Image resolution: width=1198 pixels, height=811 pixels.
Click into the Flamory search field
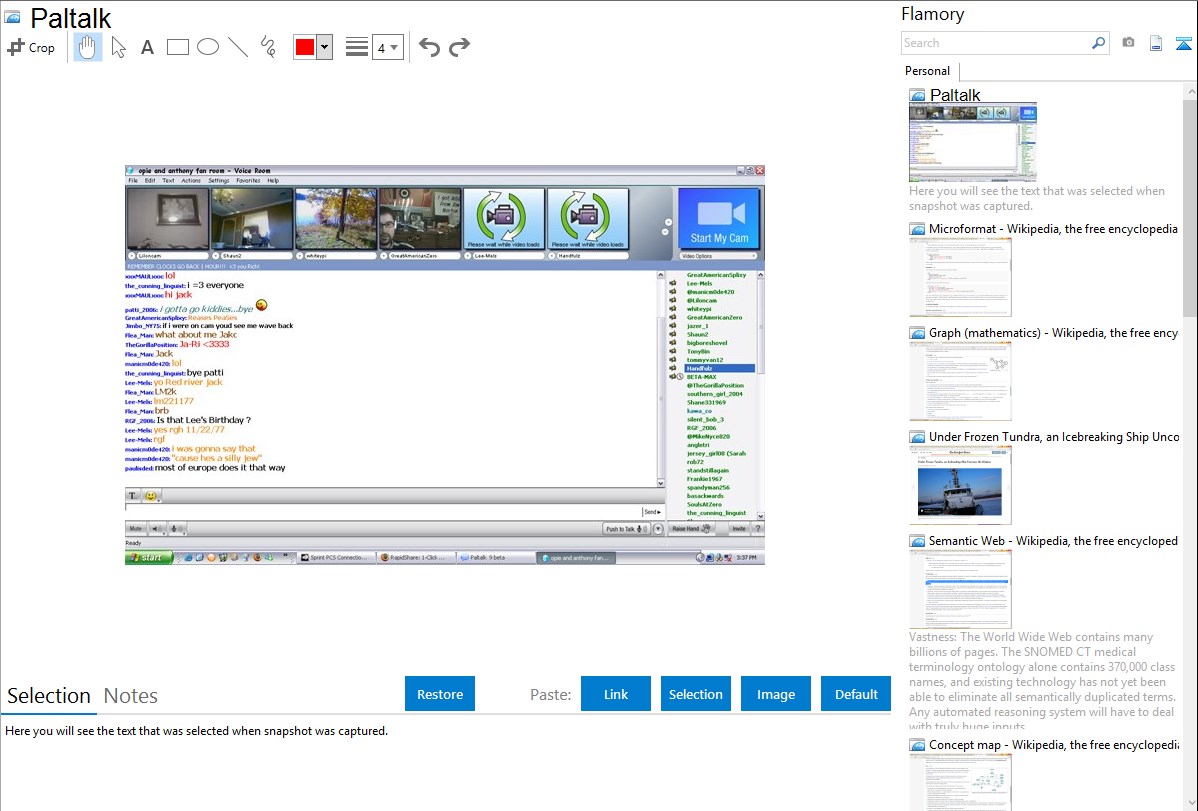tap(995, 43)
